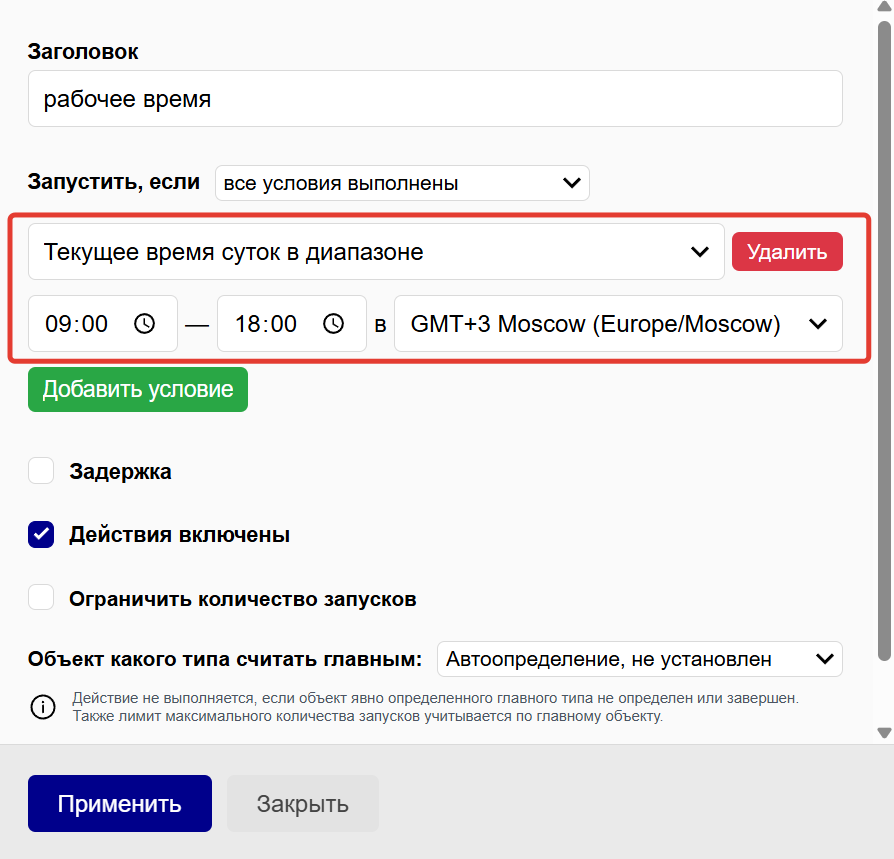This screenshot has width=894, height=859.
Task: Tick Ограничить количество запусков checkbox
Action: 41,599
